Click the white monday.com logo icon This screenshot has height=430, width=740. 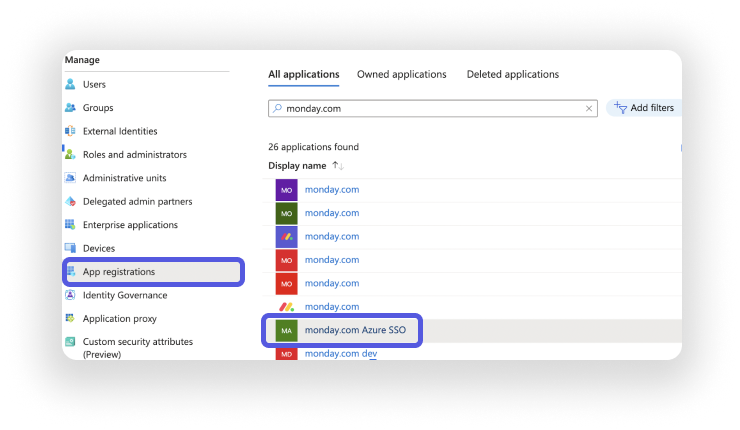(x=286, y=307)
